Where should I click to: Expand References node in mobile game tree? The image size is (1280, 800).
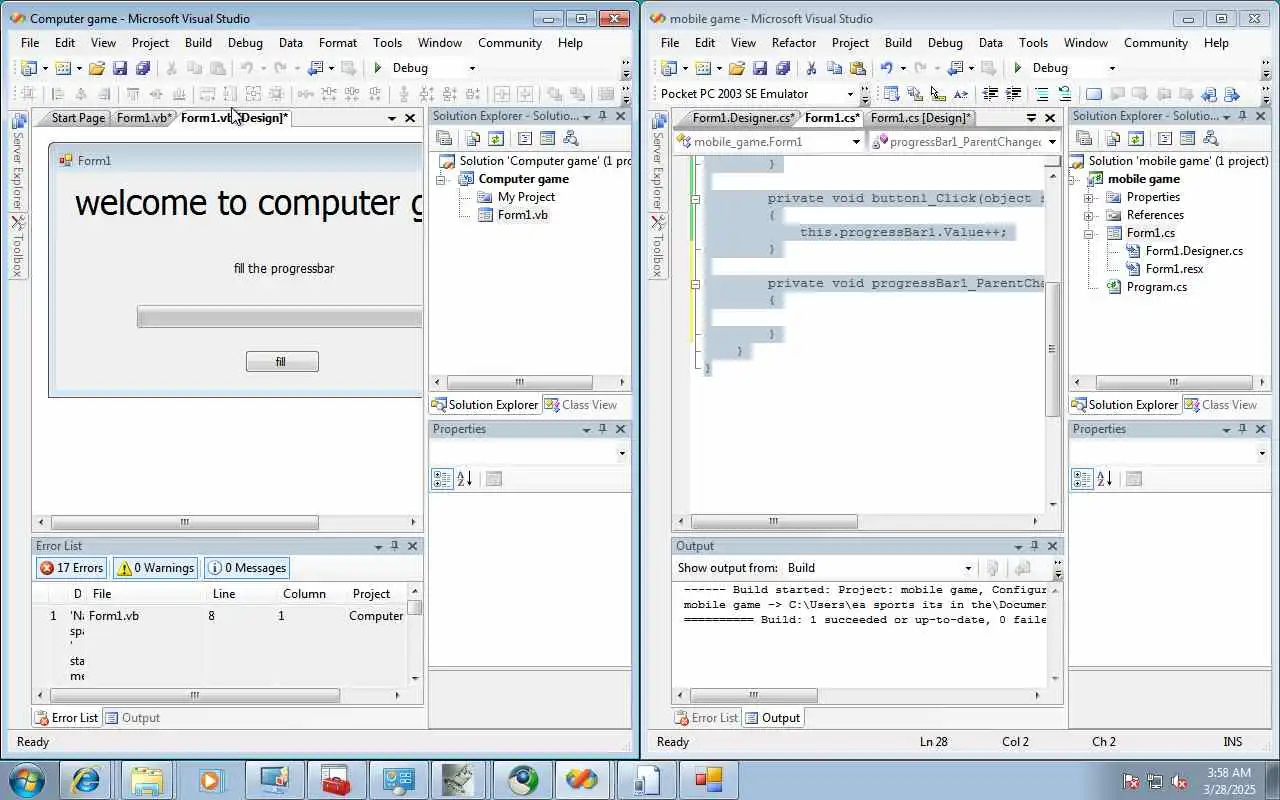coord(1088,215)
